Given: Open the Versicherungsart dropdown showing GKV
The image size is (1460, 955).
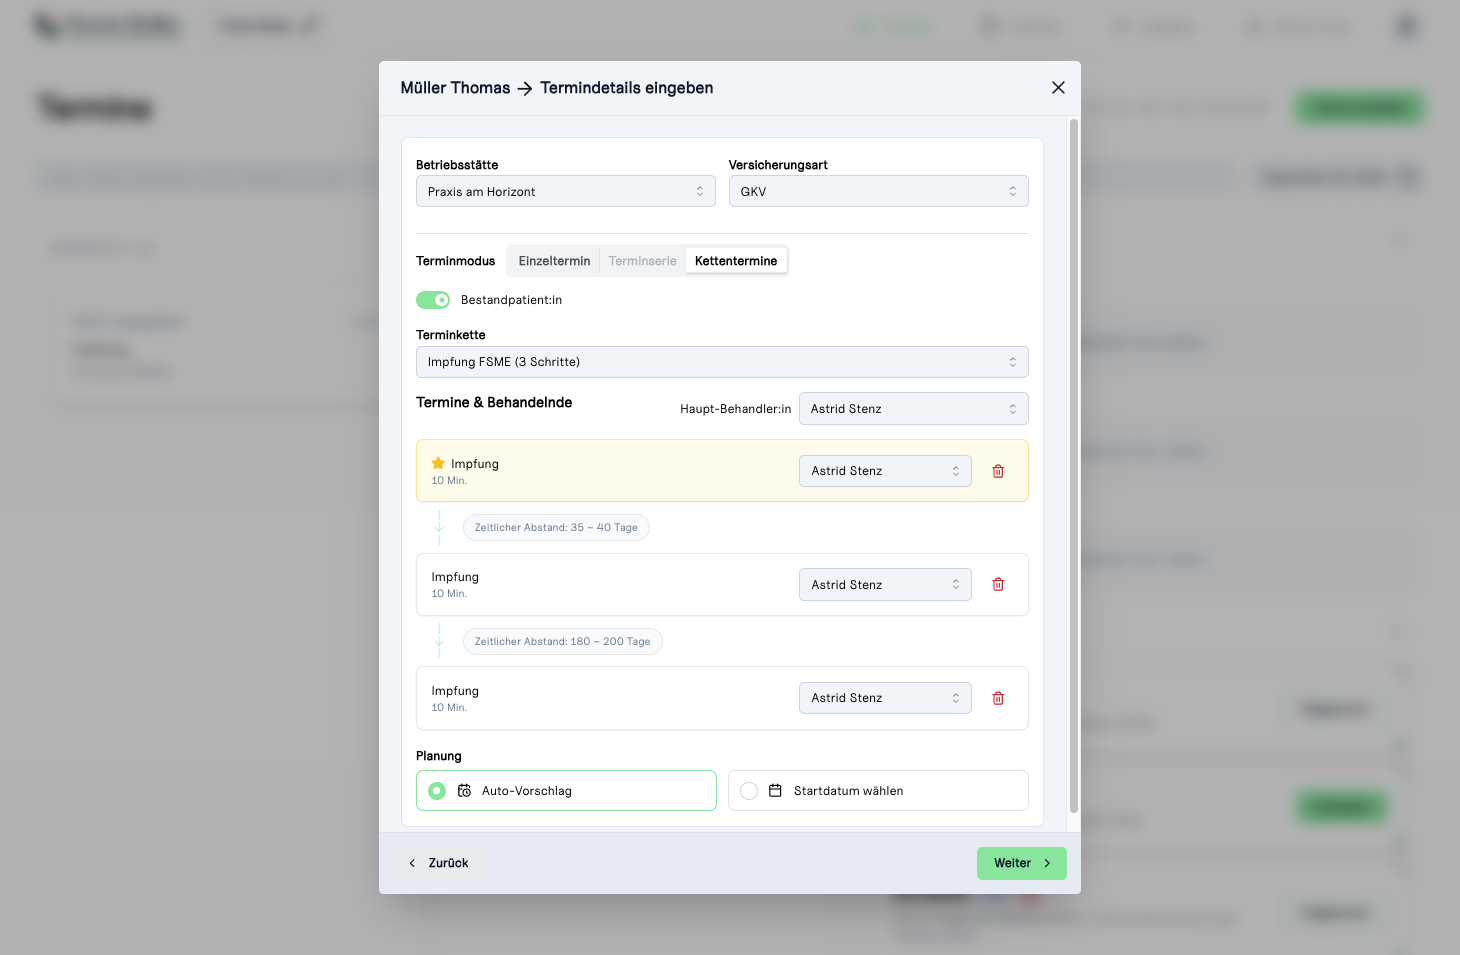Looking at the screenshot, I should click(879, 192).
